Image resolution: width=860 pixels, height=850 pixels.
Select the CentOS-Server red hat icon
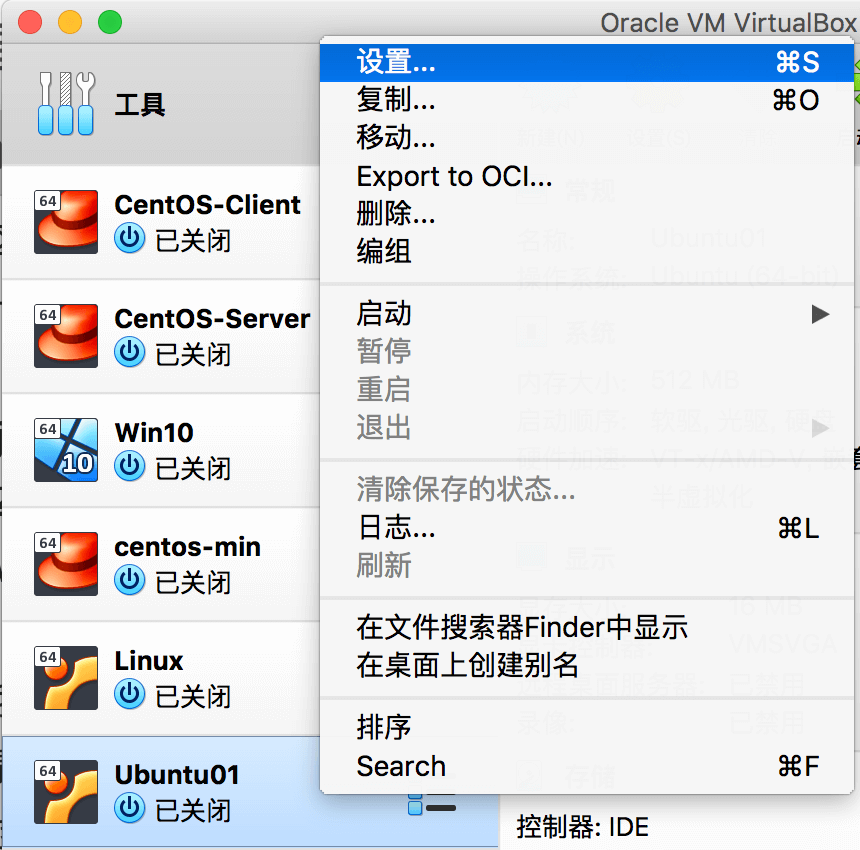pos(66,336)
